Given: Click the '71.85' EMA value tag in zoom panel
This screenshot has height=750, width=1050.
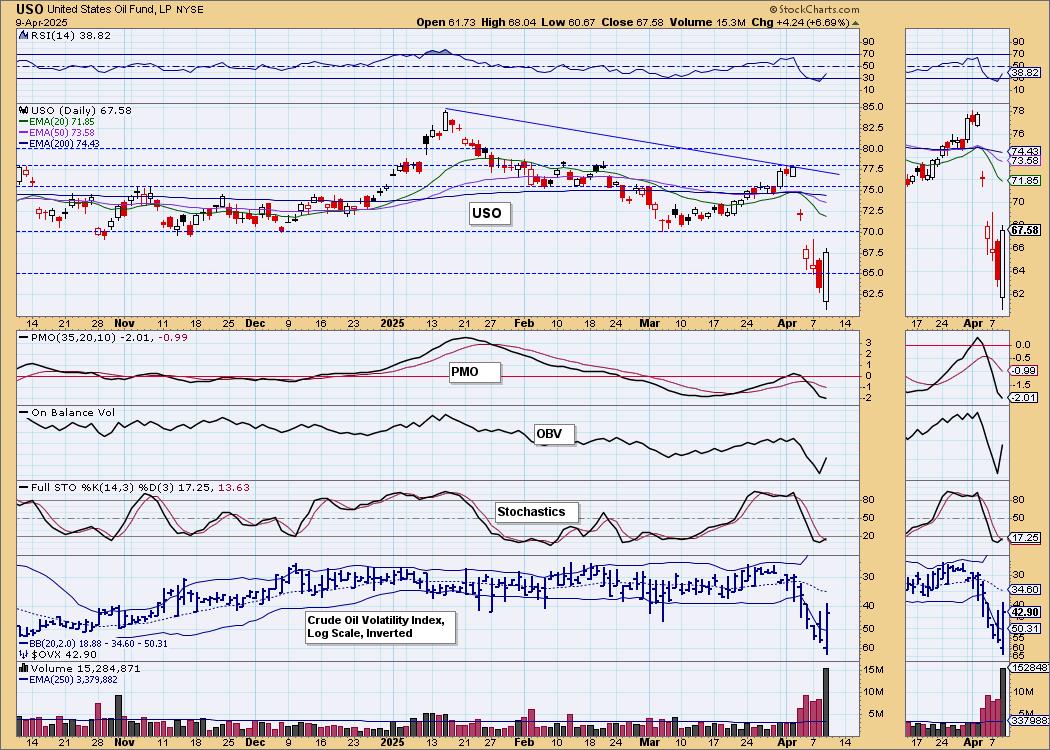Looking at the screenshot, I should (1025, 180).
